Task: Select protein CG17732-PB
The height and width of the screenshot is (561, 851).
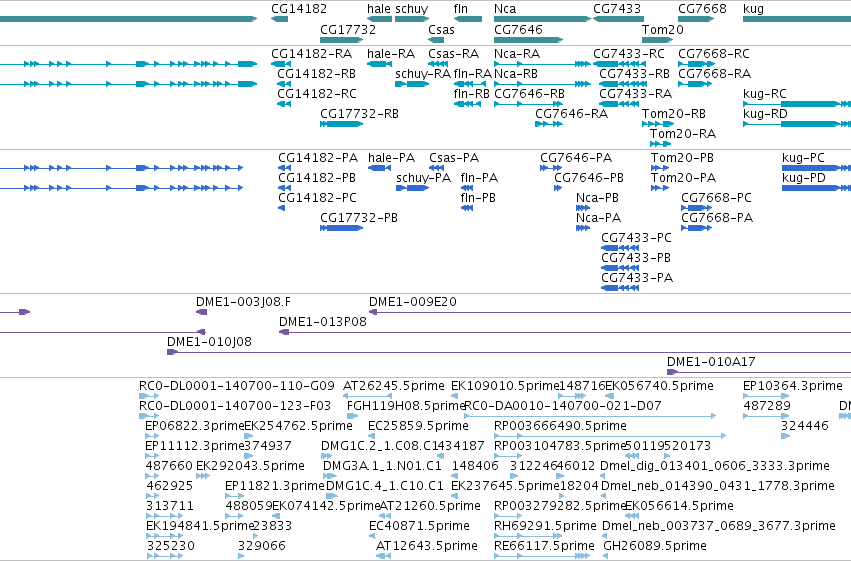Action: click(359, 218)
